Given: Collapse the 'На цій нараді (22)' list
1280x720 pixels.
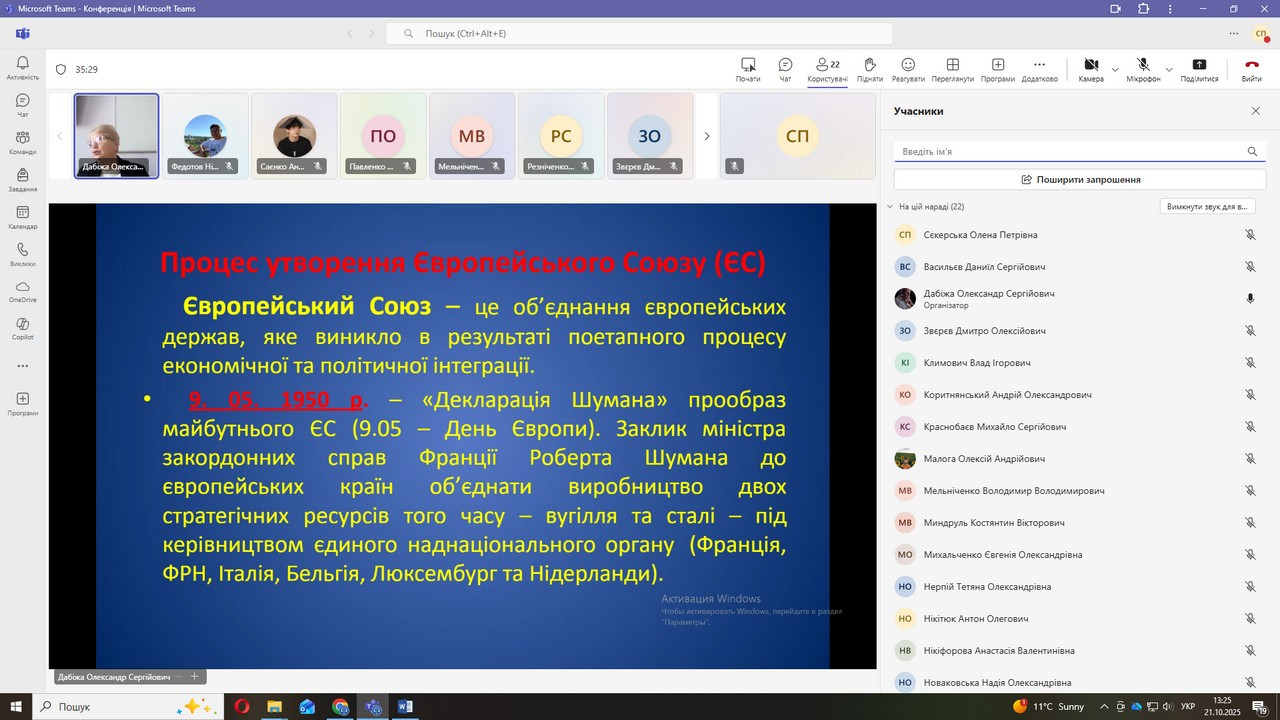Looking at the screenshot, I should (x=890, y=207).
